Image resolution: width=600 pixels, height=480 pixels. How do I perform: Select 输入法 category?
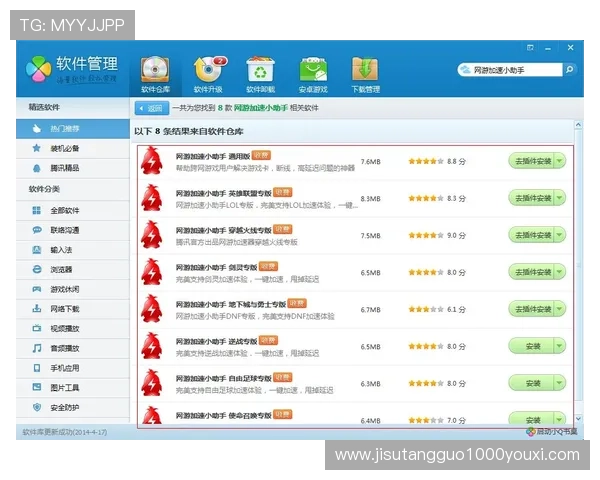point(73,250)
